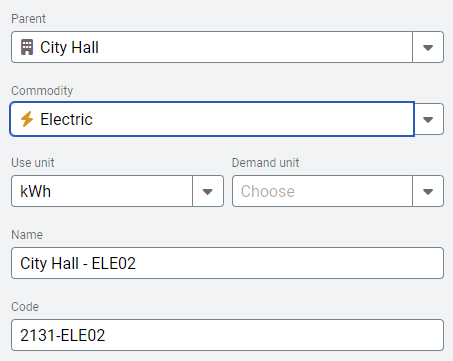
Task: Select the City Hall parent value text
Action: (69, 47)
